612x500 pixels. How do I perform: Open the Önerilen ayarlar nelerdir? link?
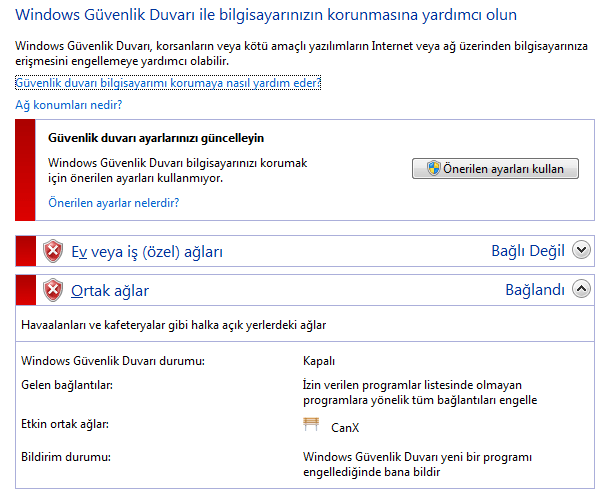114,203
